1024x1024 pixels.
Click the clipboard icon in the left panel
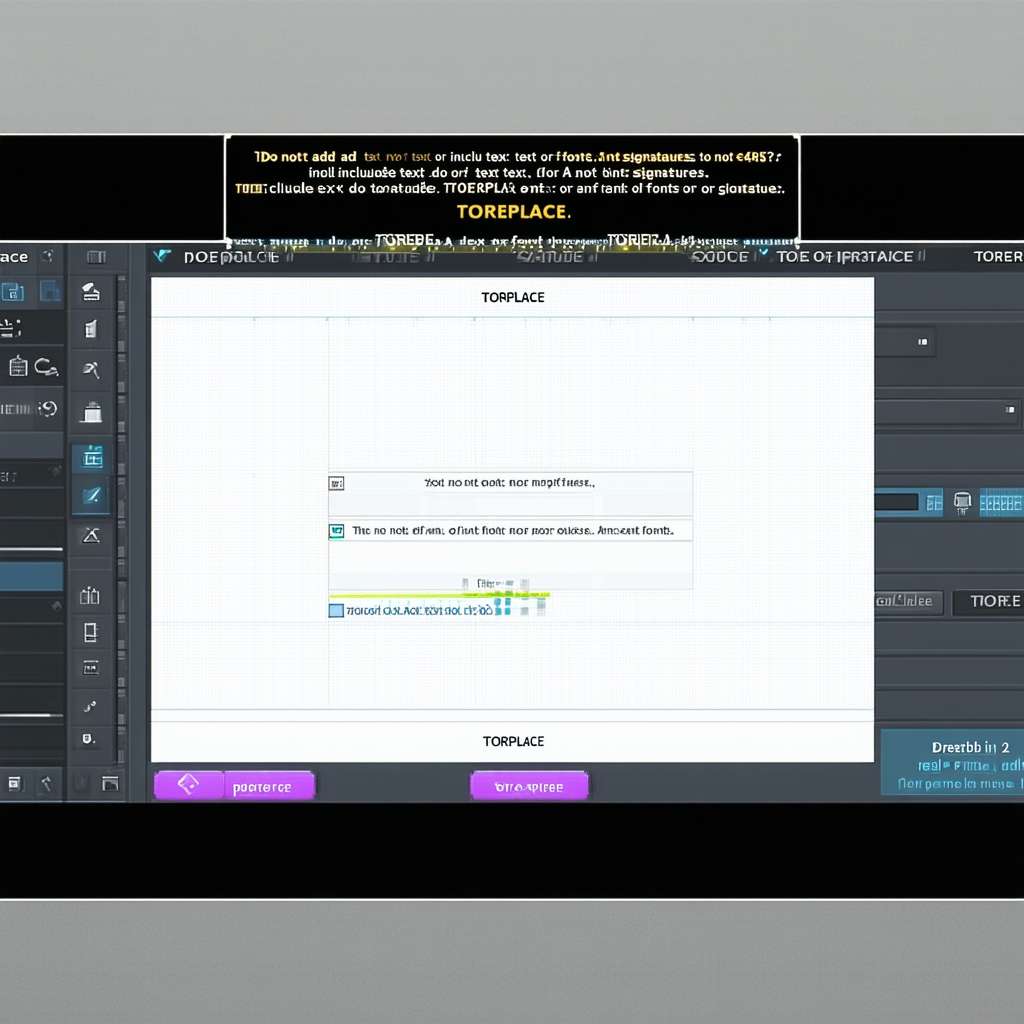click(x=18, y=367)
